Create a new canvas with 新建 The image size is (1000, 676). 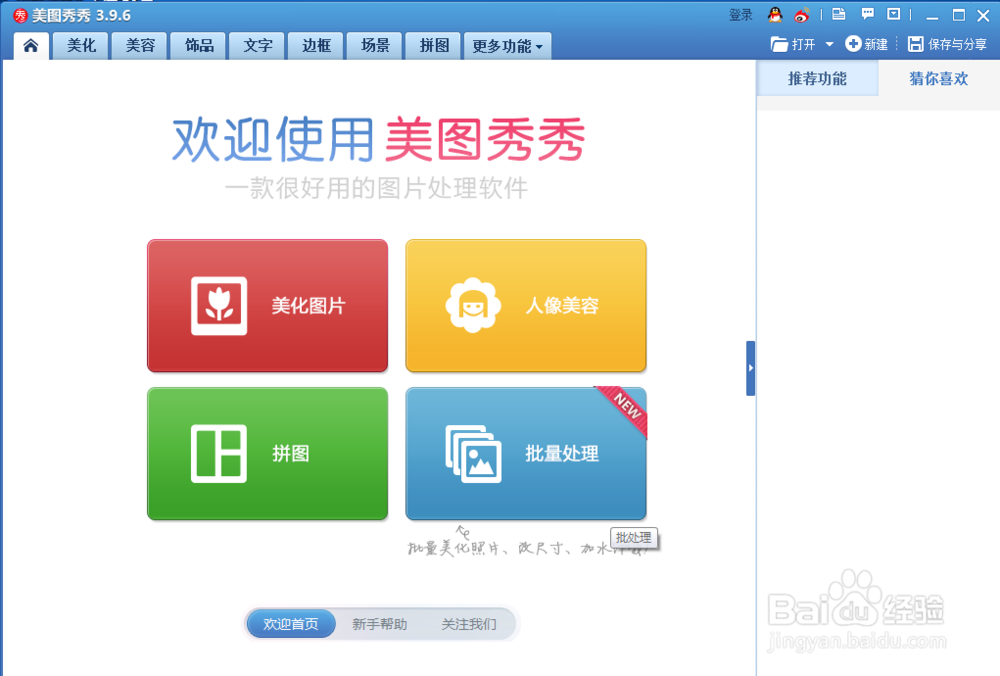[x=867, y=44]
